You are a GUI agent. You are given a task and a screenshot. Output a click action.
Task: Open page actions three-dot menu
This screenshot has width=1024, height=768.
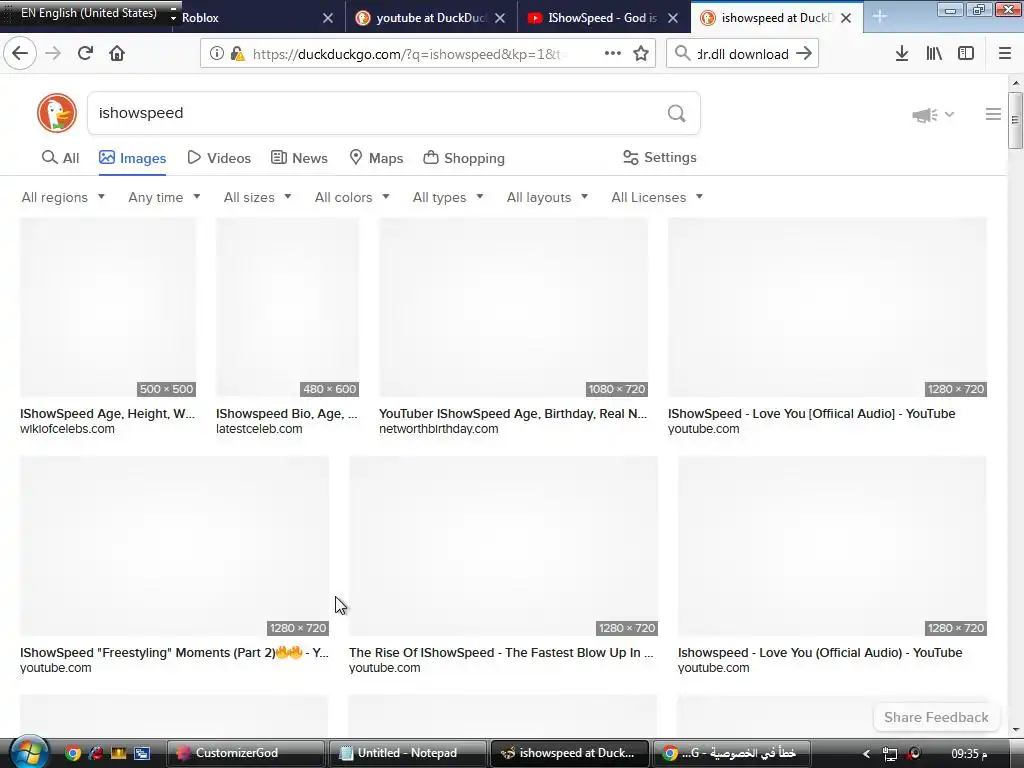[613, 54]
